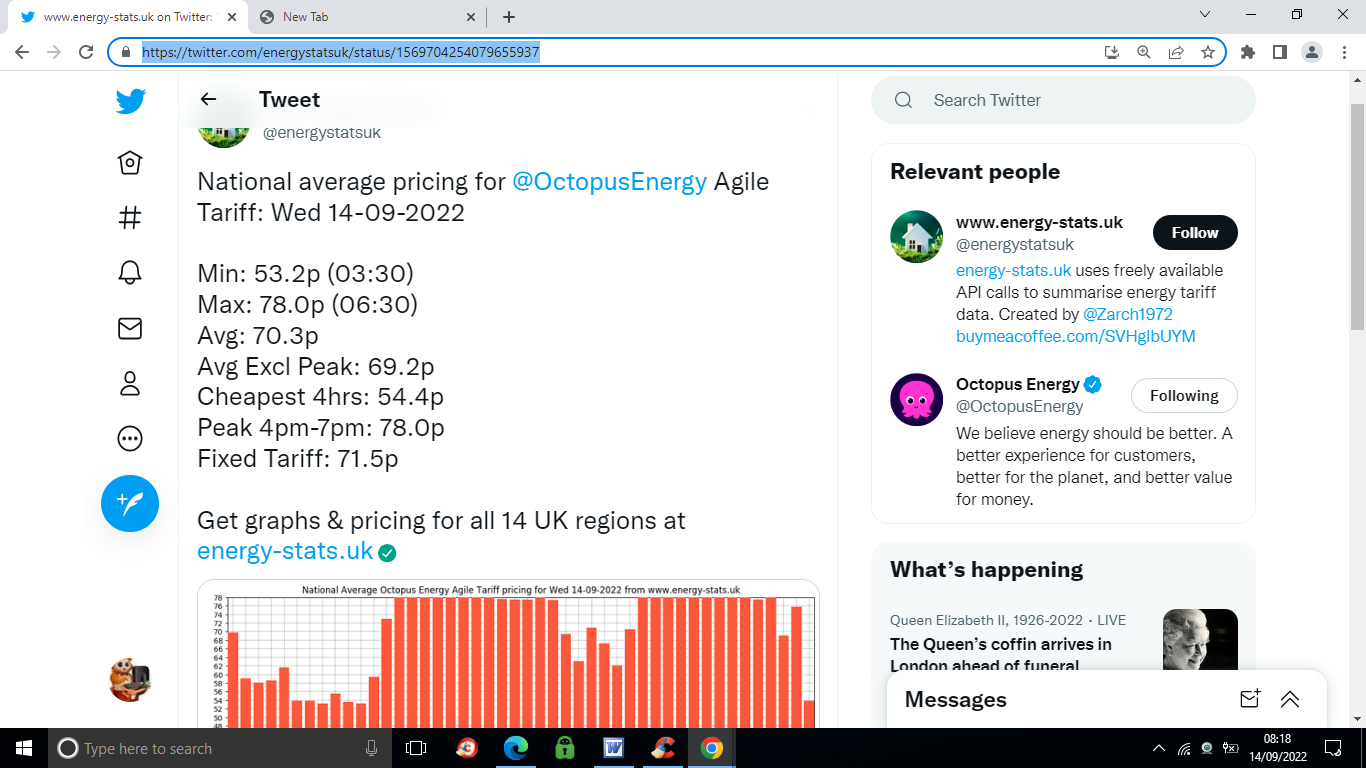
Task: Open the green padlock app in taskbar
Action: 565,748
